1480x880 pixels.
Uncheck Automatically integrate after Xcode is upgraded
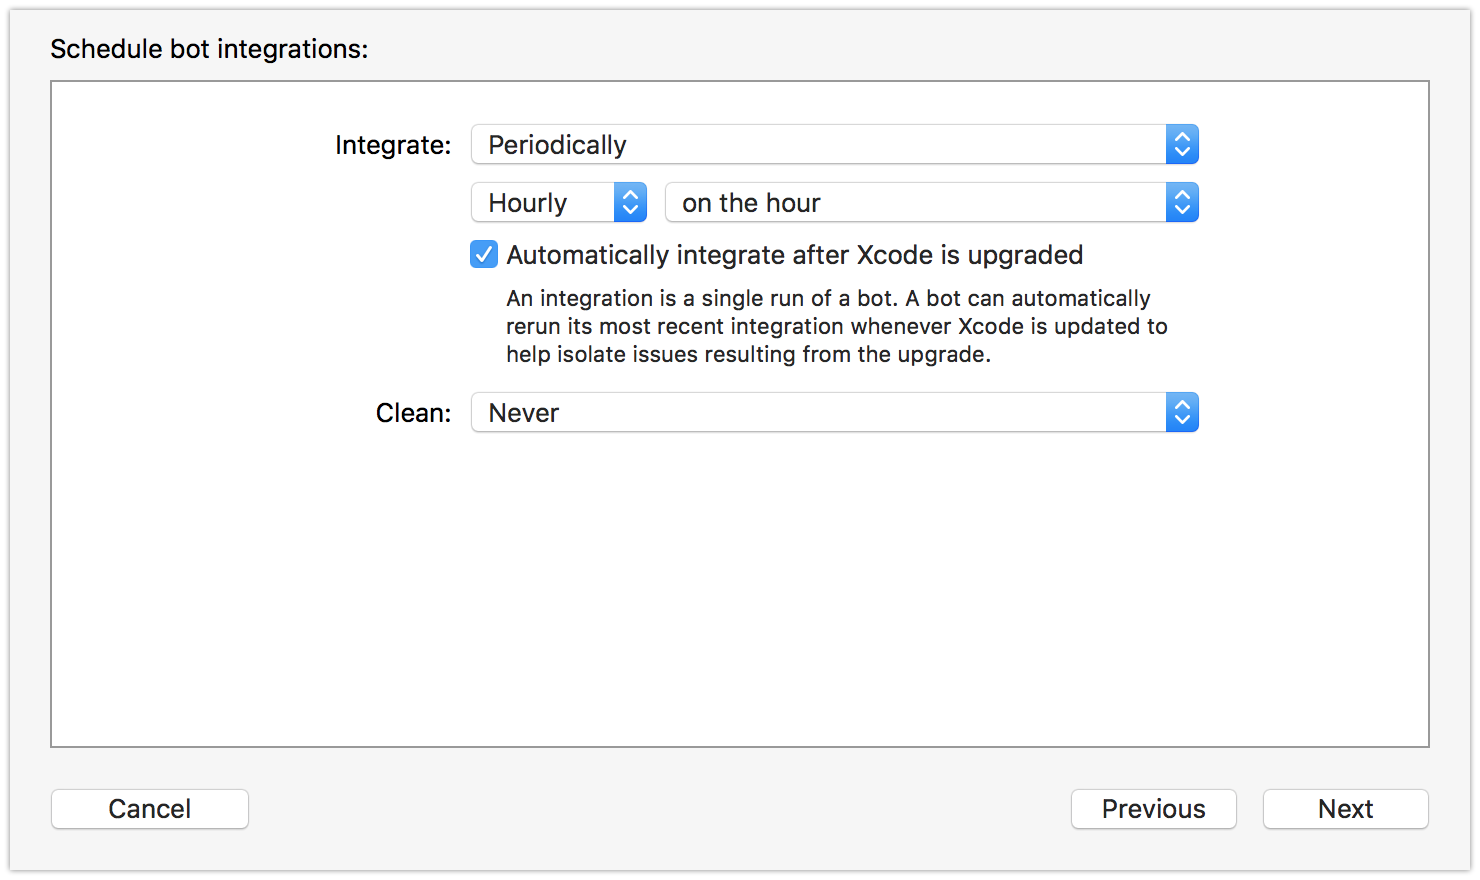484,255
